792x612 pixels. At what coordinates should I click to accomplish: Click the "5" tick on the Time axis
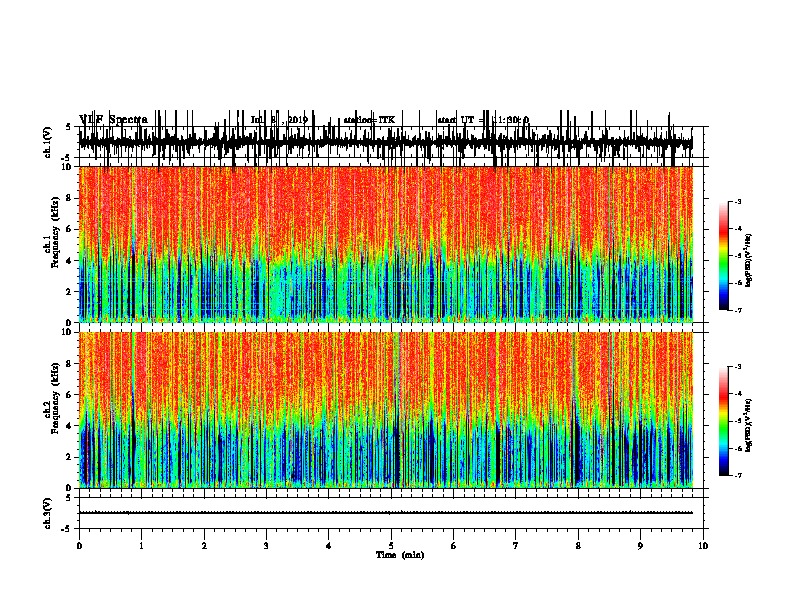[391, 546]
